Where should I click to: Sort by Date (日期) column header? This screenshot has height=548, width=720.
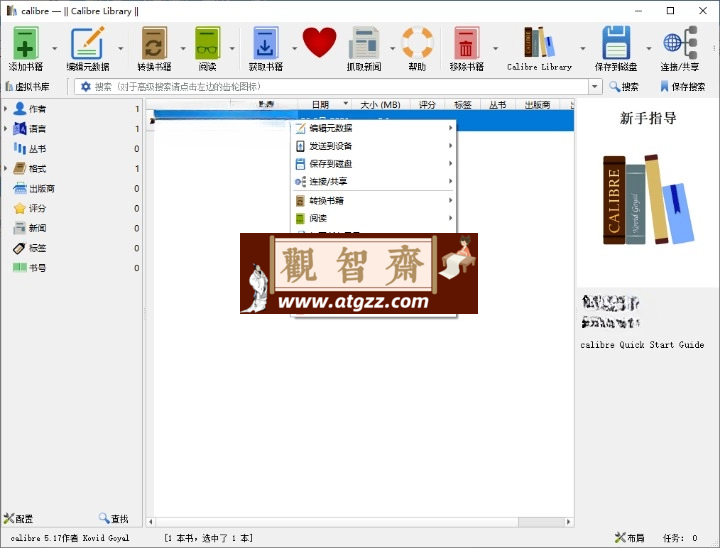324,105
